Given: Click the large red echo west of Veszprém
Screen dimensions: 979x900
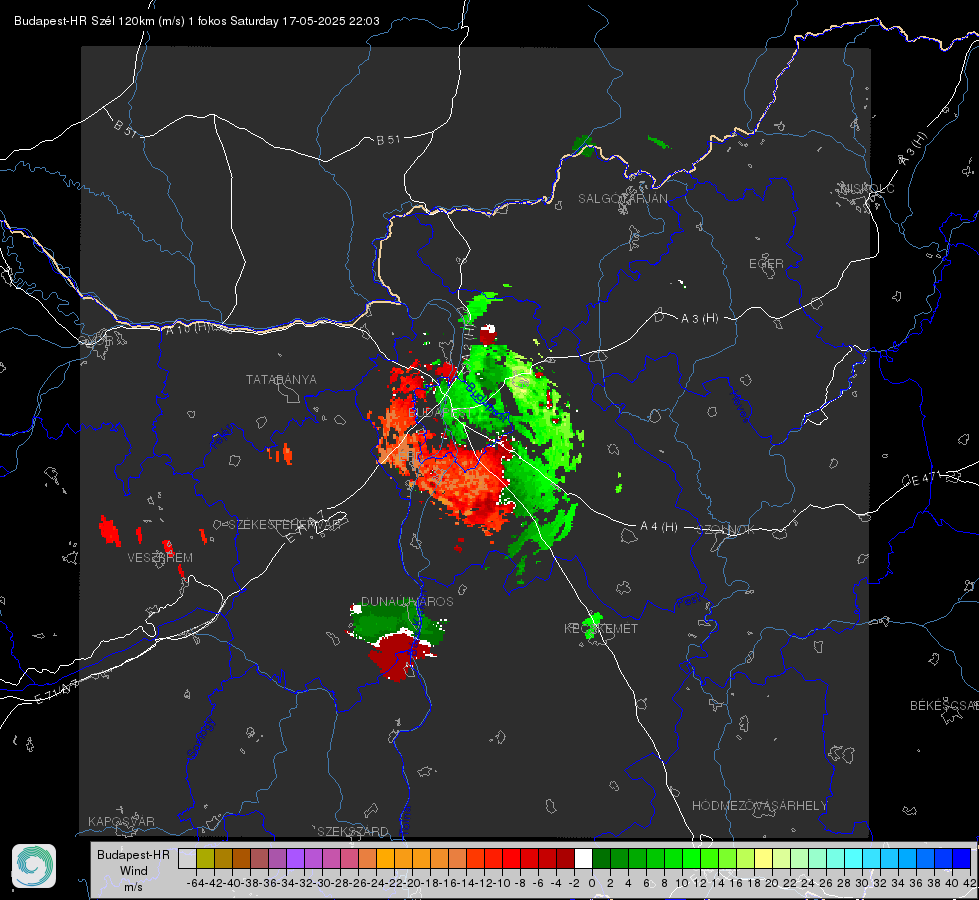Looking at the screenshot, I should click(x=109, y=530).
